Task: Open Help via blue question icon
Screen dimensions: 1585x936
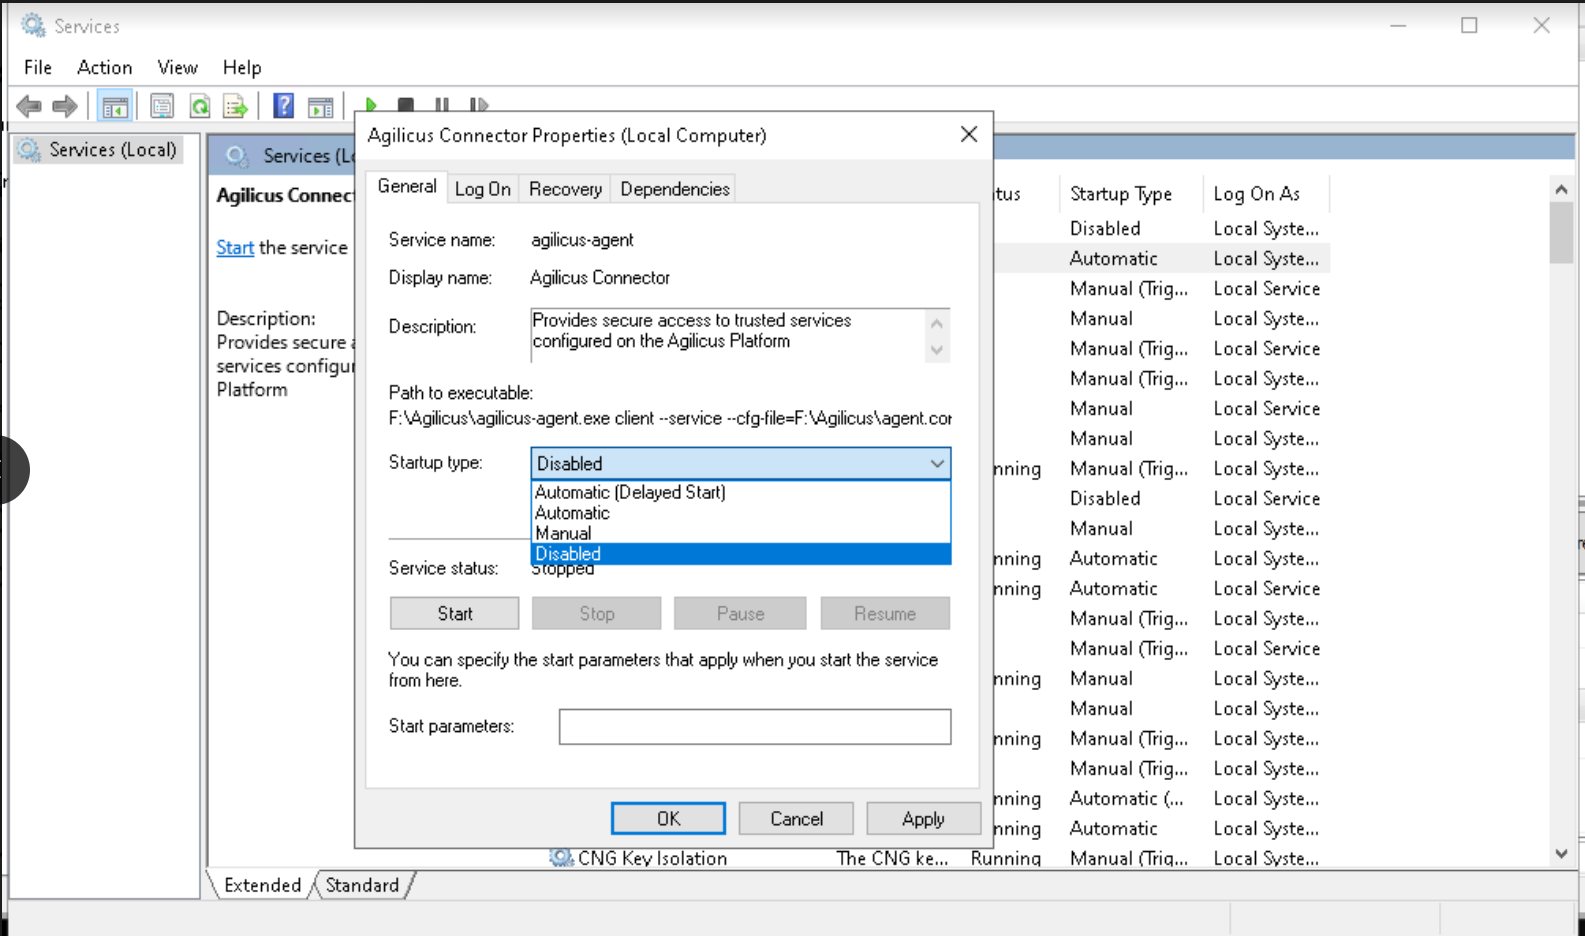Action: tap(284, 106)
